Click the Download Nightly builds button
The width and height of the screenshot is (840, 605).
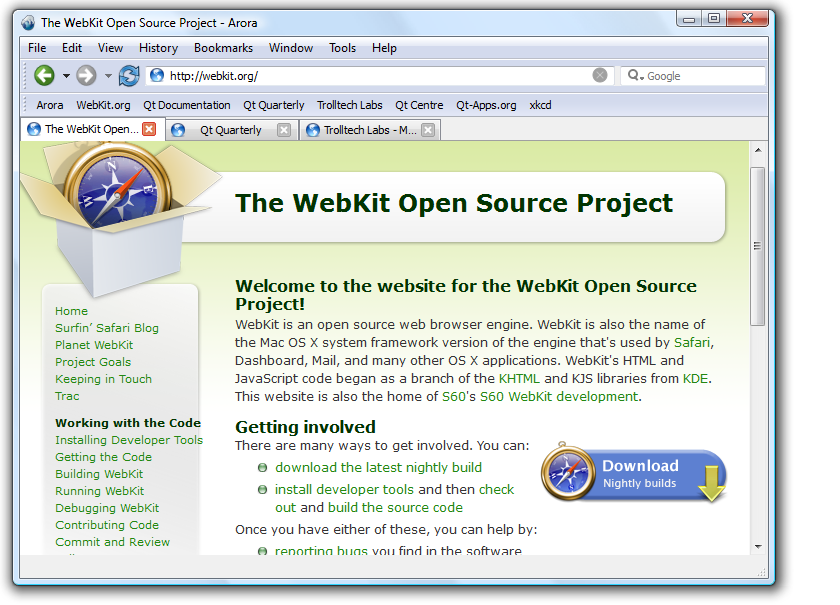click(634, 474)
